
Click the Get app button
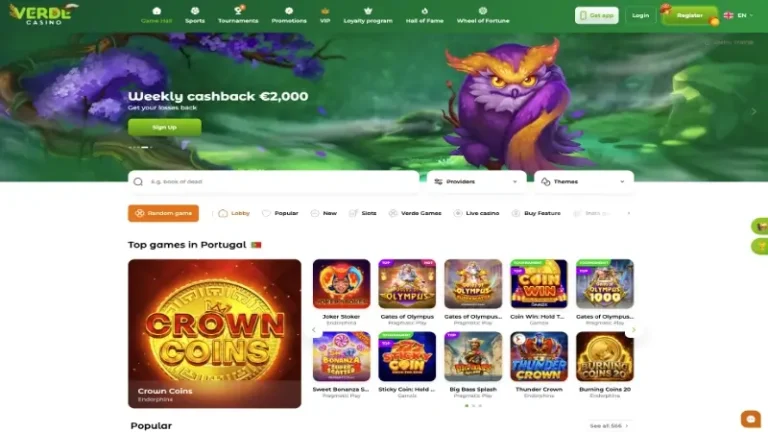(x=597, y=16)
